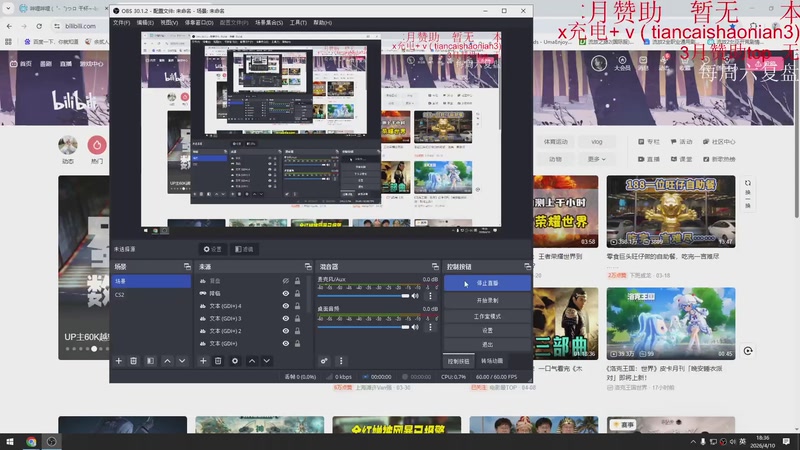800x450 pixels.
Task: Open the 文件(F) menu in OBS
Action: tap(121, 23)
